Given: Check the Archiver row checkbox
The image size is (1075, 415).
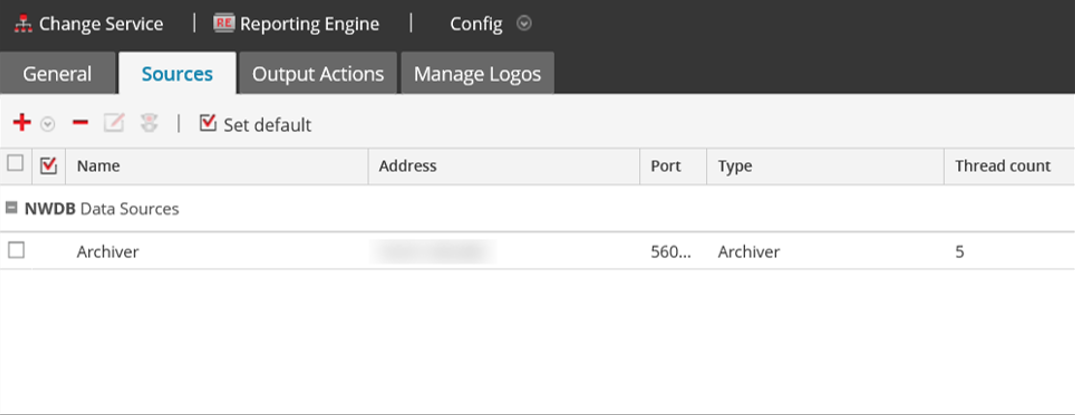Looking at the screenshot, I should 15,251.
